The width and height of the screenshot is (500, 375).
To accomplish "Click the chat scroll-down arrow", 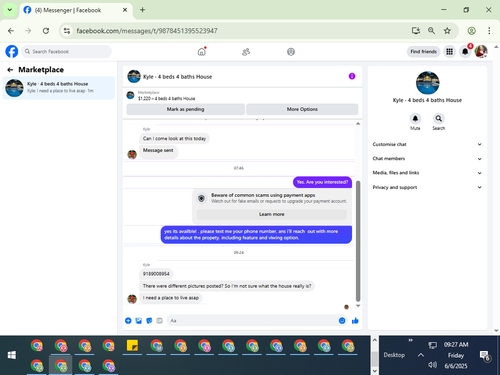I will (x=358, y=305).
